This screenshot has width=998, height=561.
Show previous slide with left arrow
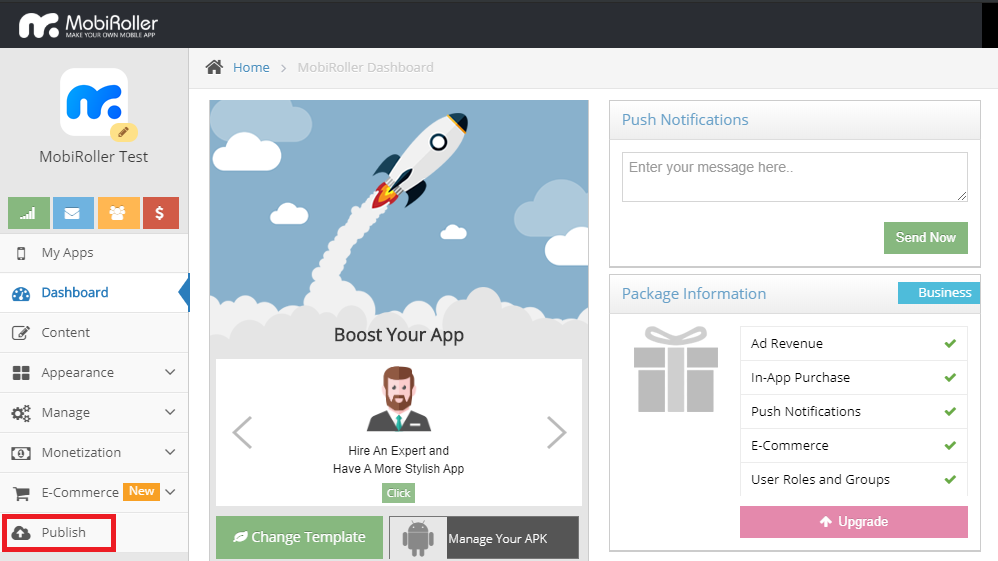pos(242,433)
